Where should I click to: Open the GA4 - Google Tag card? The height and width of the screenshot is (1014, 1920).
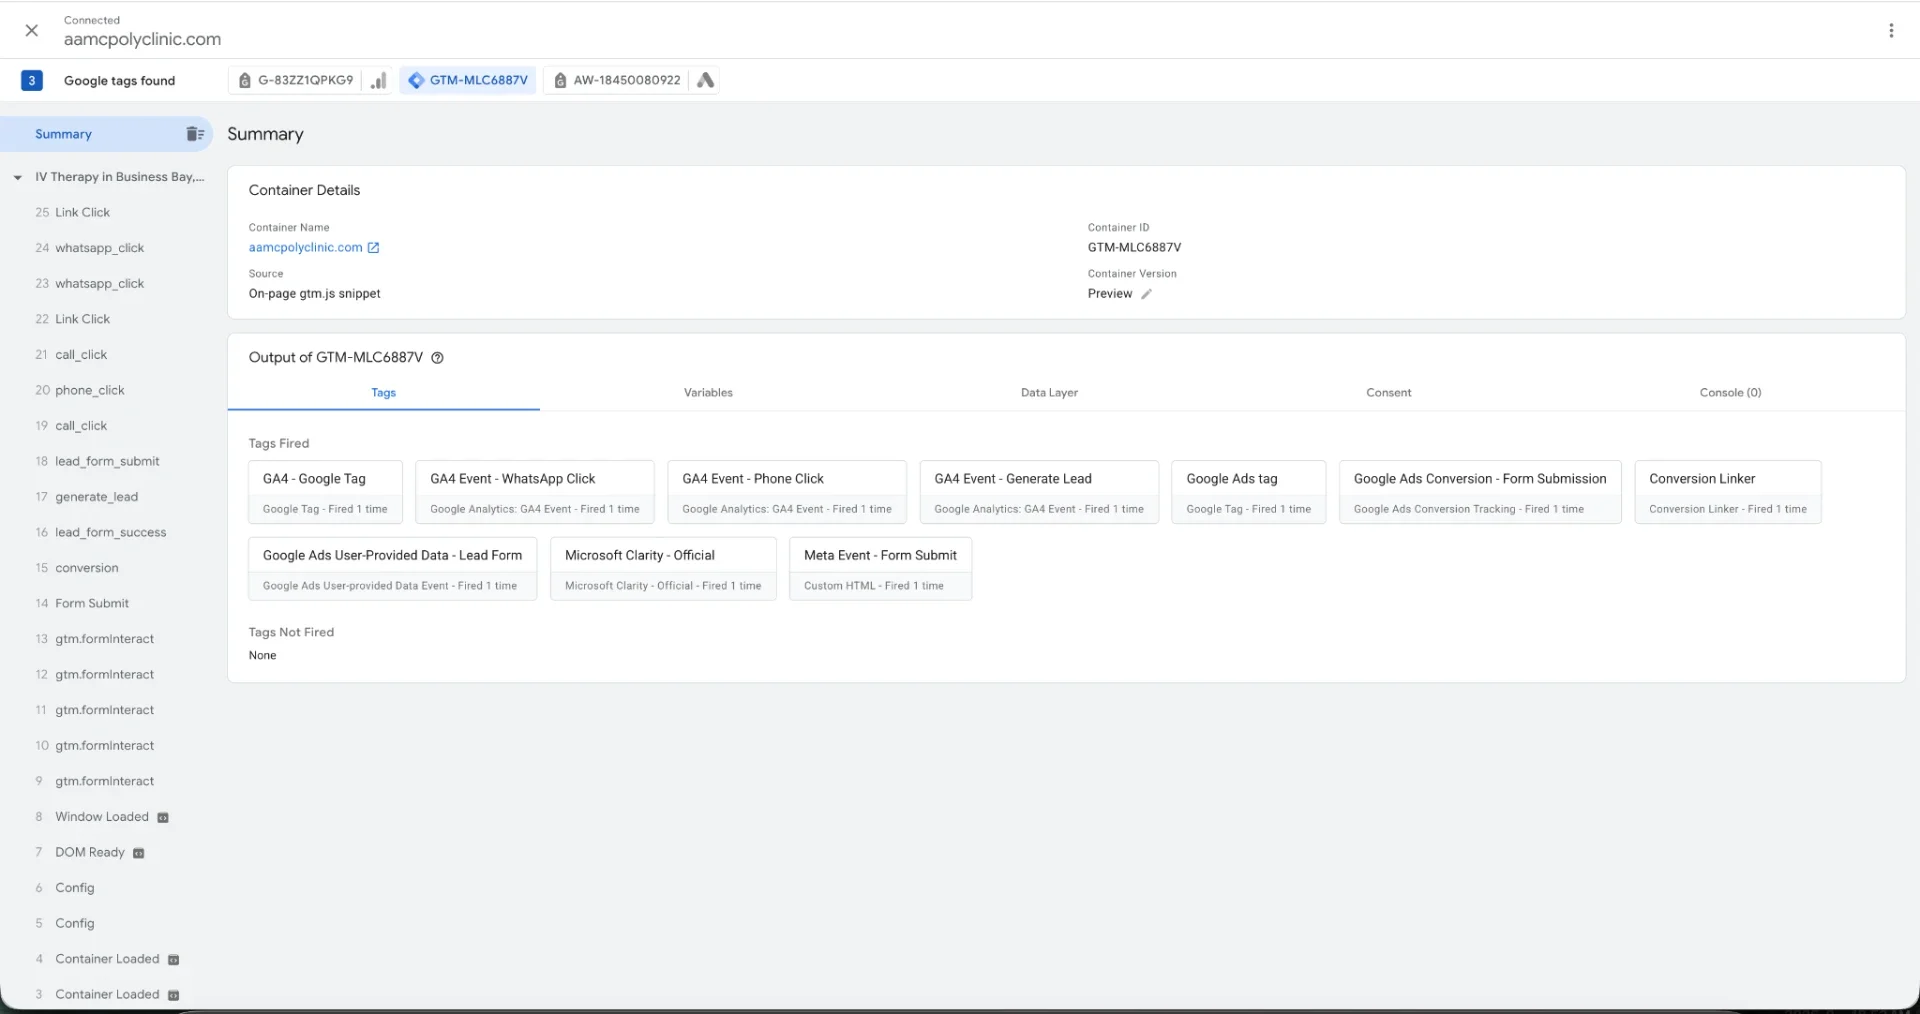tap(325, 492)
